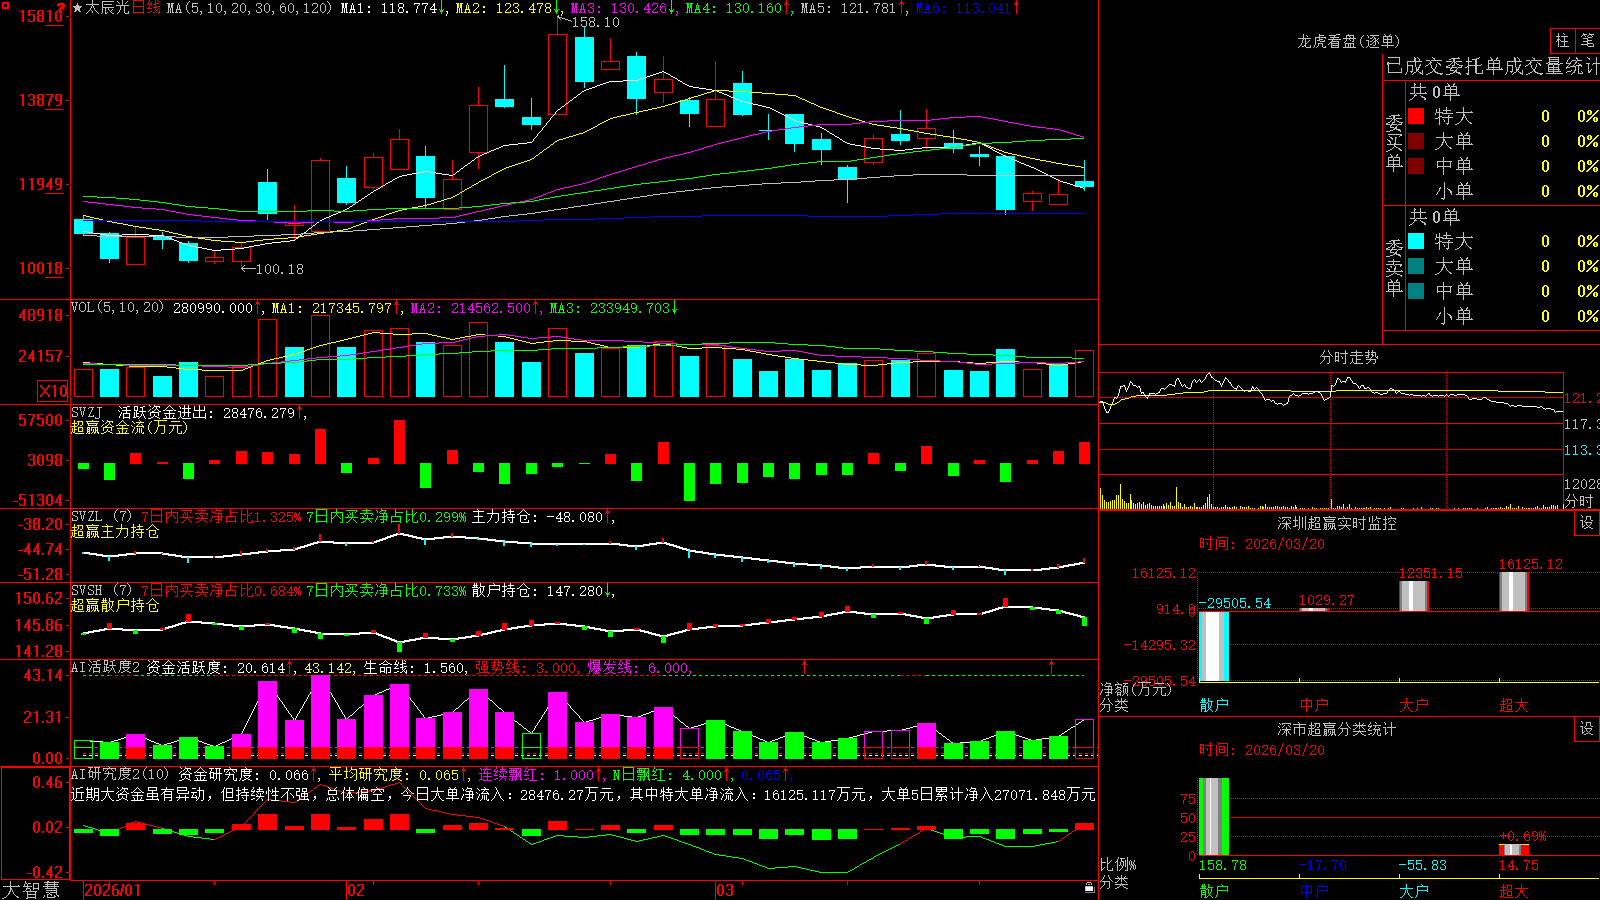Click the 大户 label in 深市超赢分类统计 chart
This screenshot has height=900, width=1600.
[1414, 890]
